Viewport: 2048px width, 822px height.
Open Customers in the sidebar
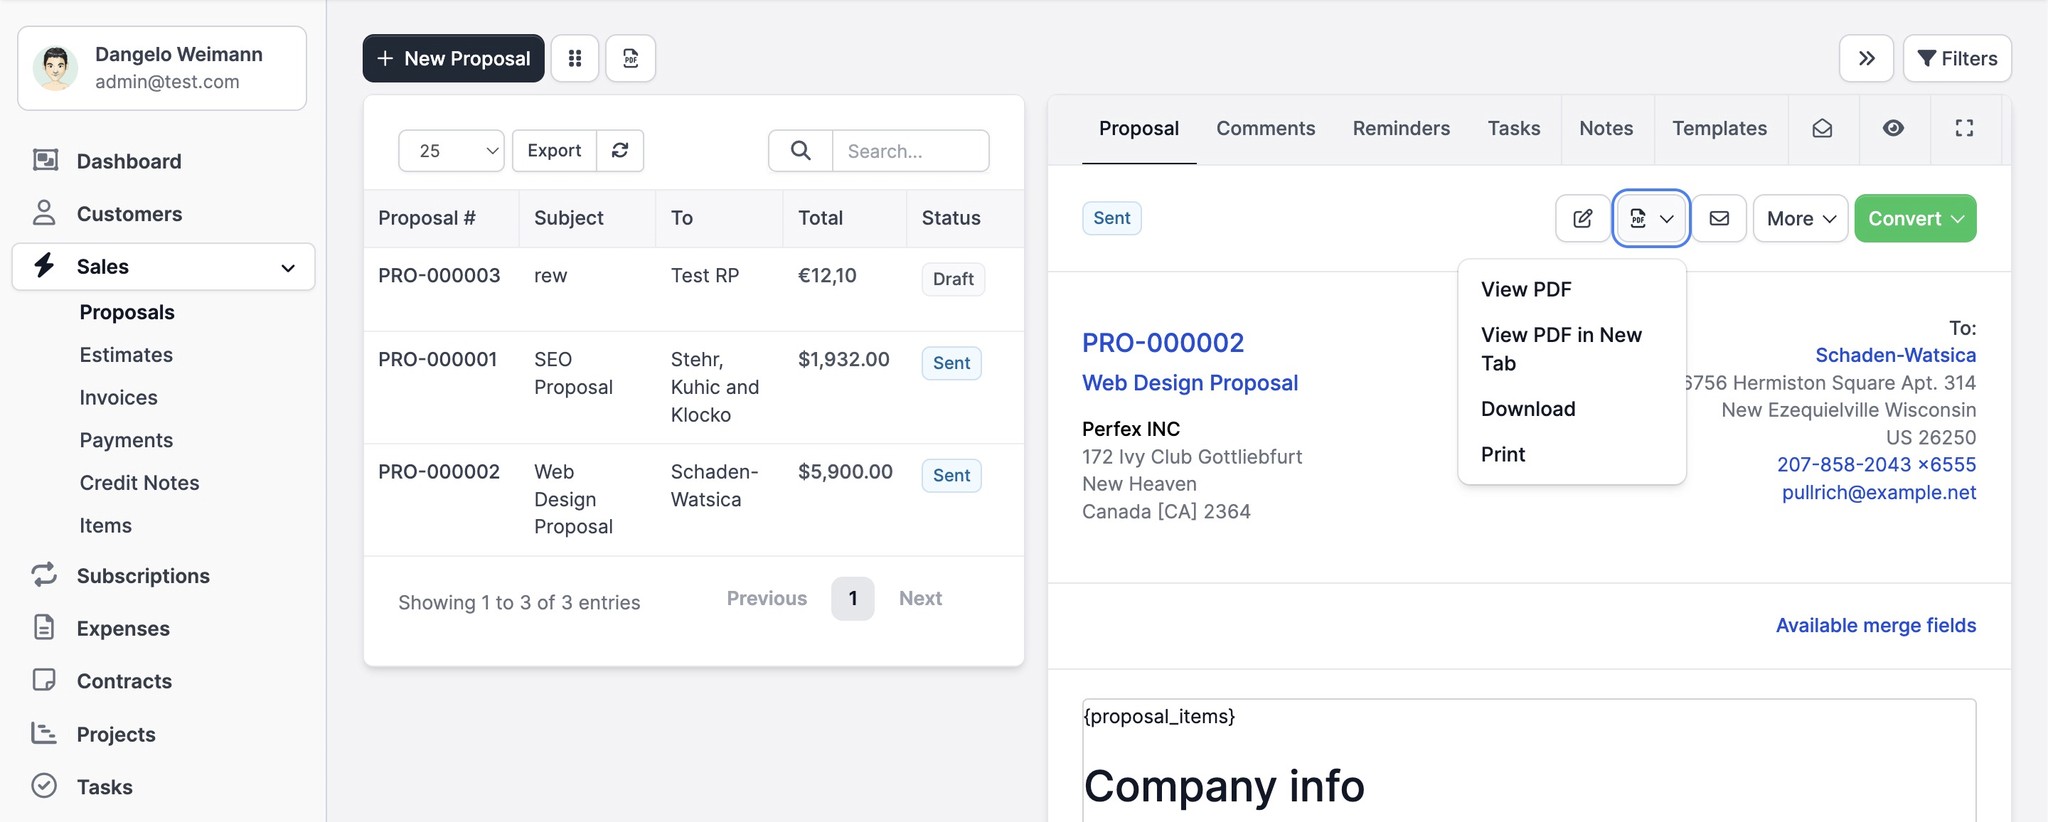pyautogui.click(x=129, y=214)
